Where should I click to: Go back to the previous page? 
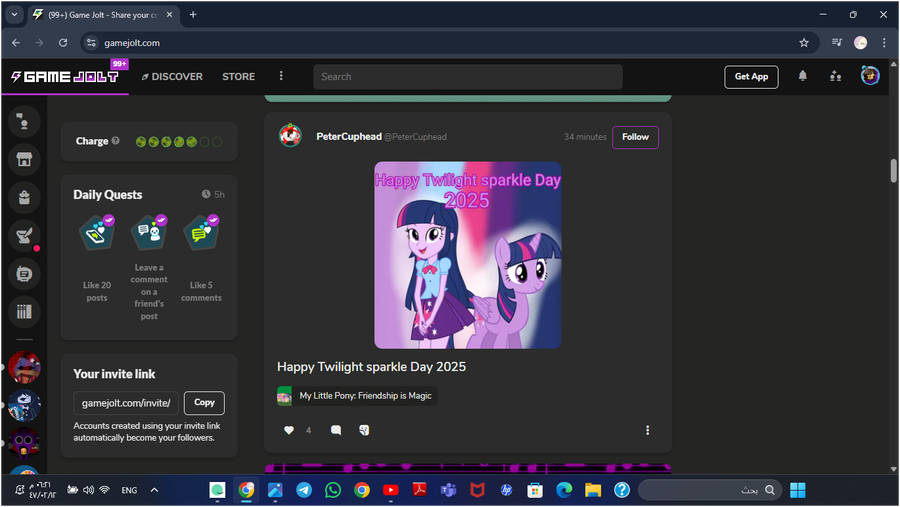16,42
